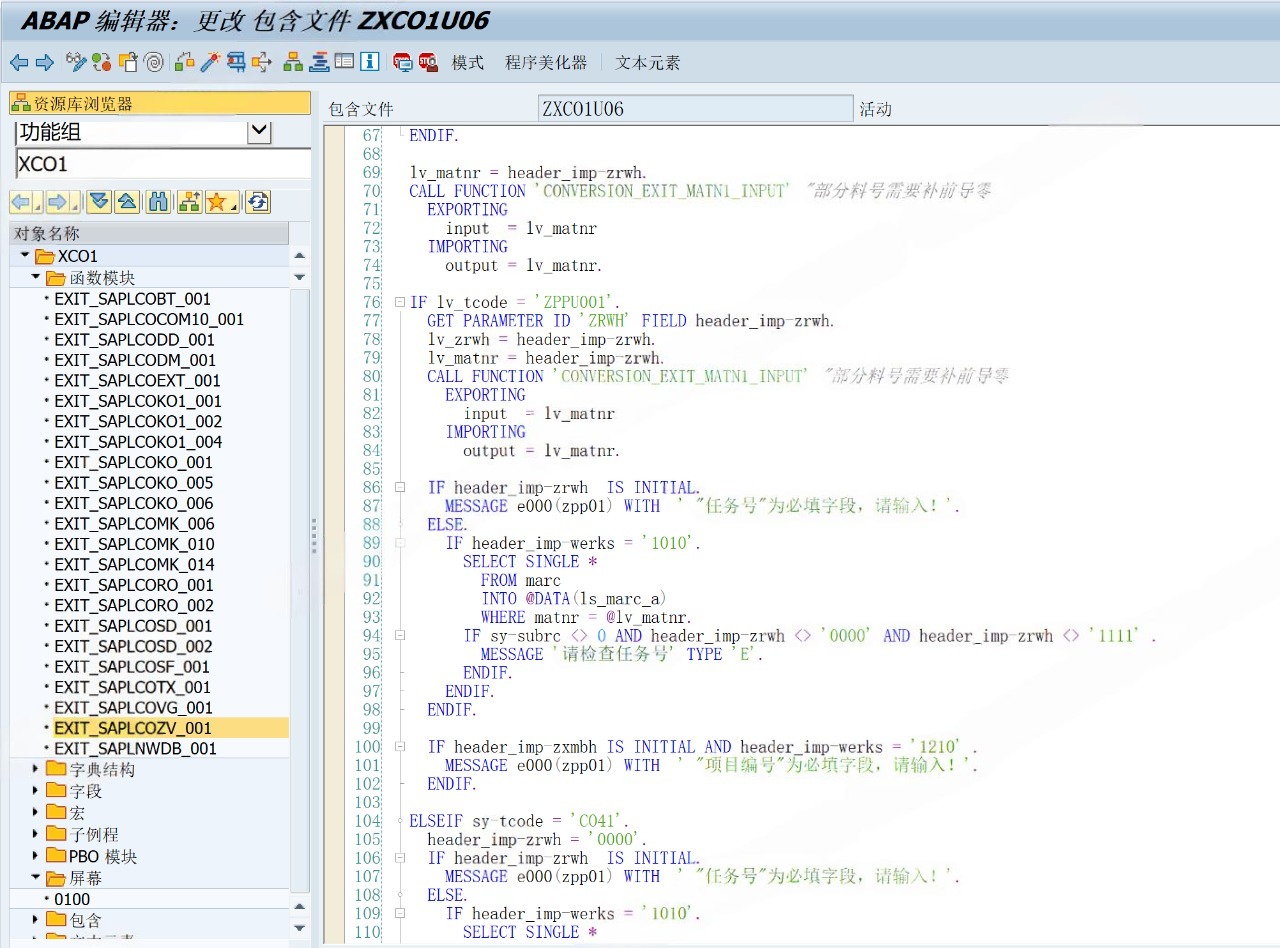Switch between active and inactive version icon
Screen dimensions: 1280x948
click(x=101, y=62)
